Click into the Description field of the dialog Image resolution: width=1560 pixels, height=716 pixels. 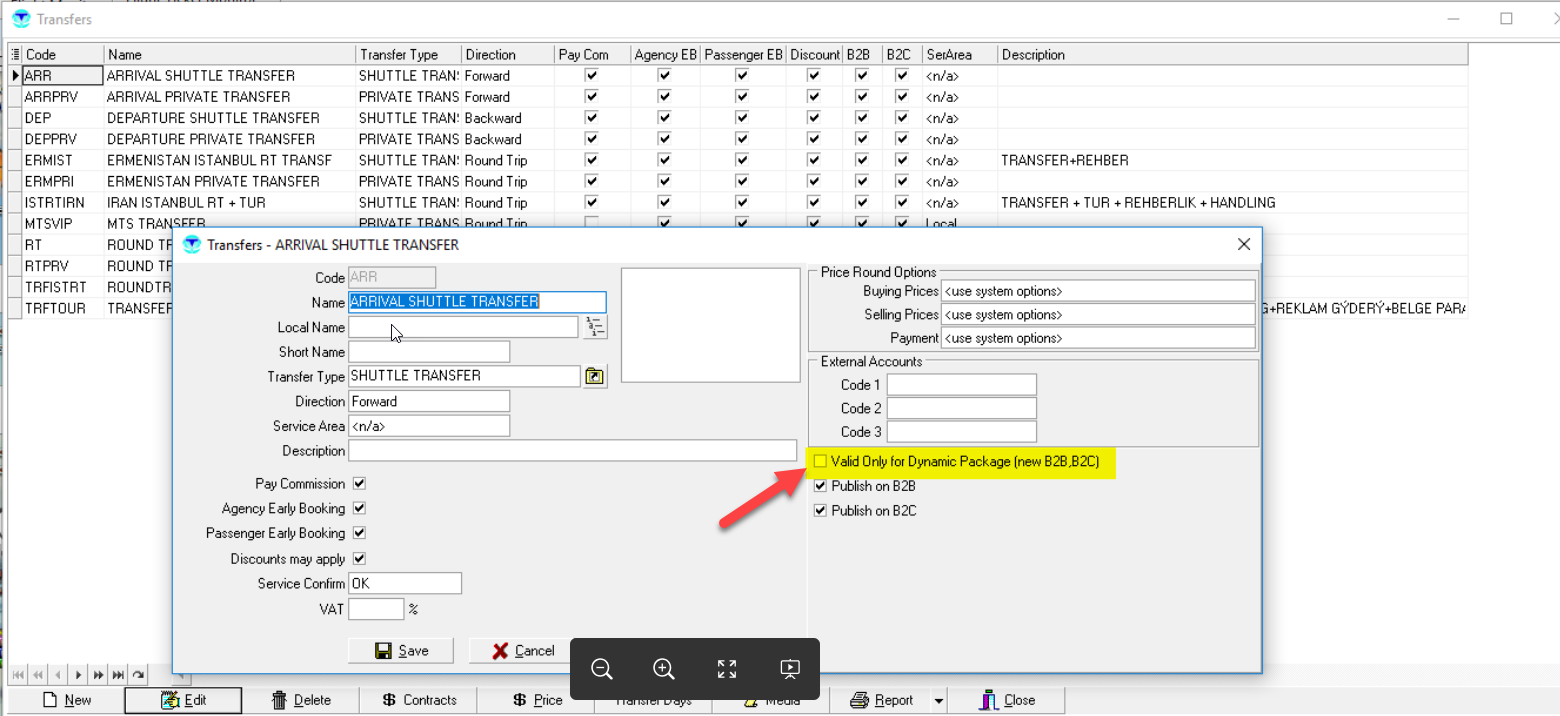click(x=572, y=451)
